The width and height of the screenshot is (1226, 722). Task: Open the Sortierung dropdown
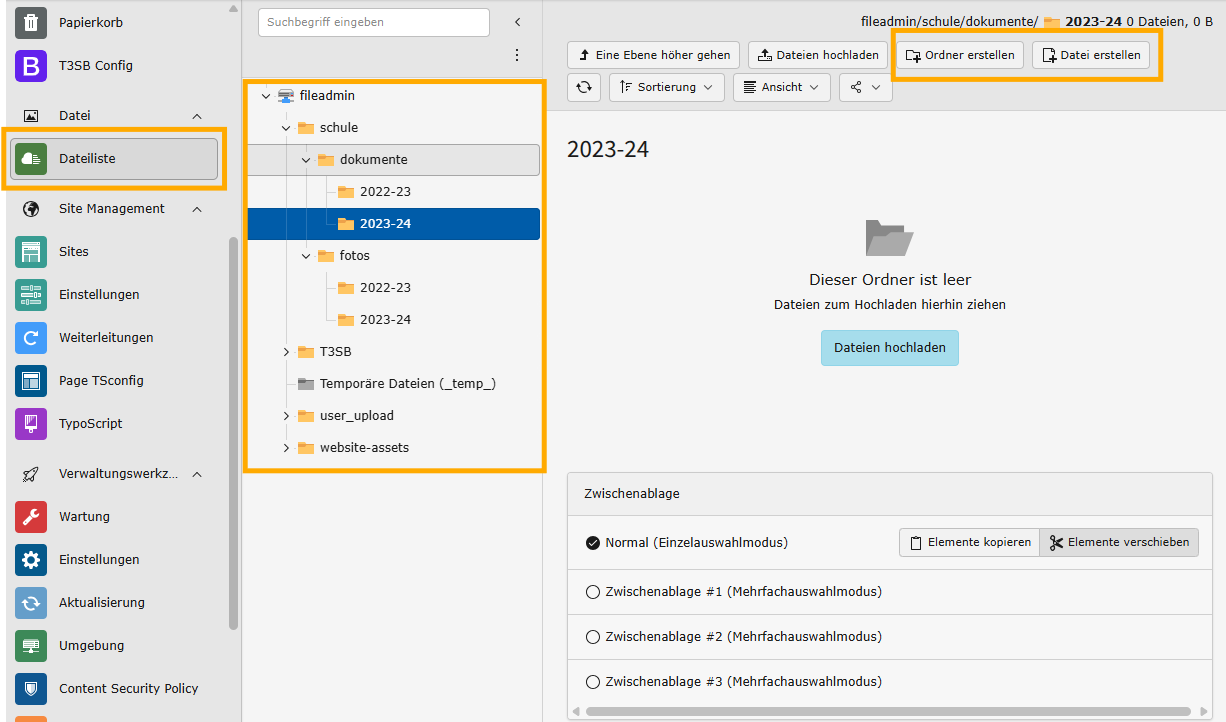click(666, 87)
